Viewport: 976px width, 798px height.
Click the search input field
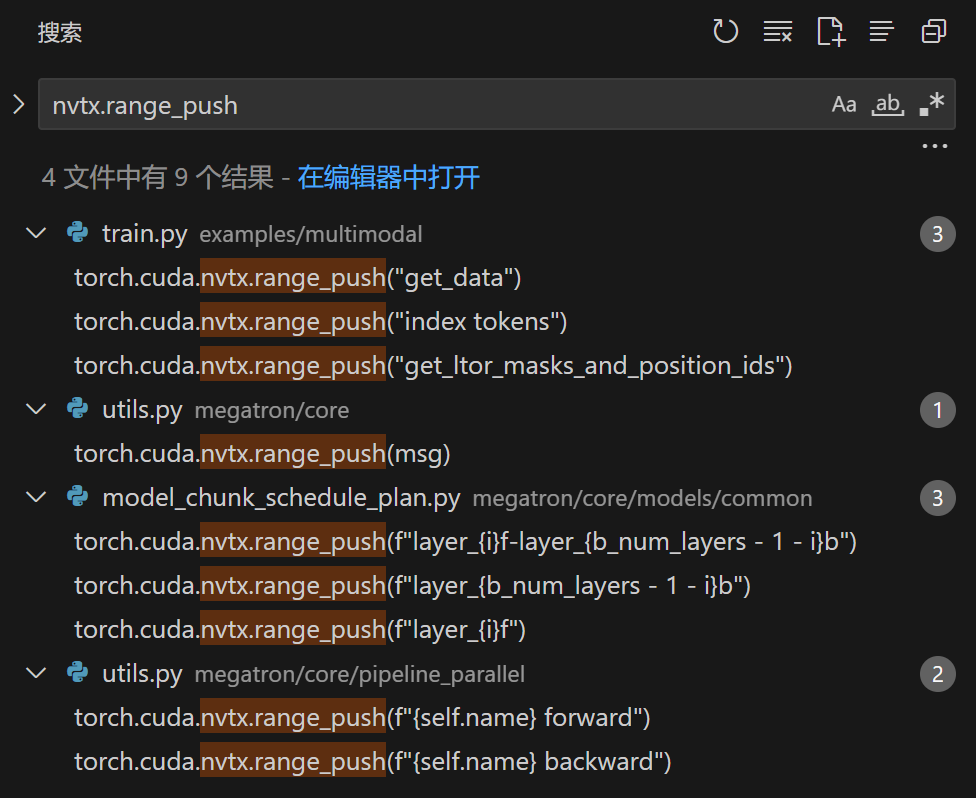(430, 105)
